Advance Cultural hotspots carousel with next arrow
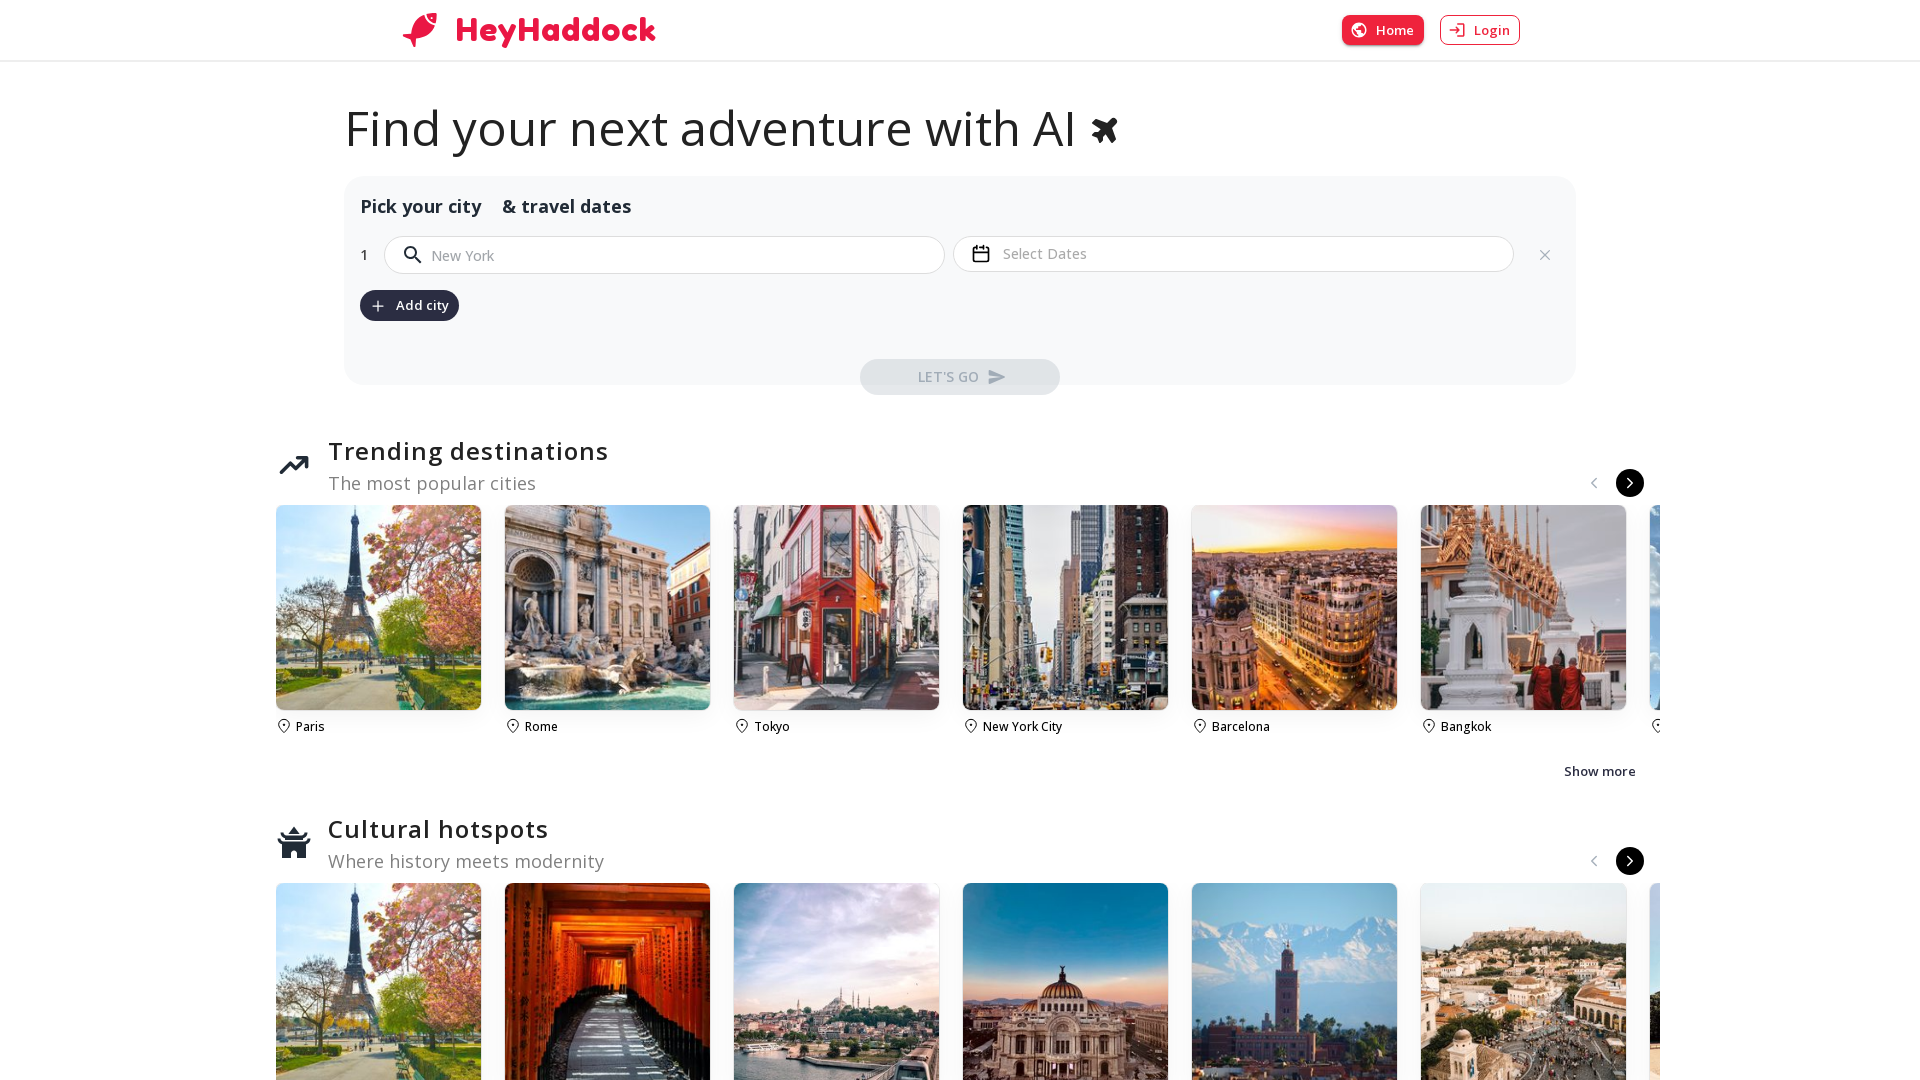Viewport: 1920px width, 1080px height. pos(1630,861)
